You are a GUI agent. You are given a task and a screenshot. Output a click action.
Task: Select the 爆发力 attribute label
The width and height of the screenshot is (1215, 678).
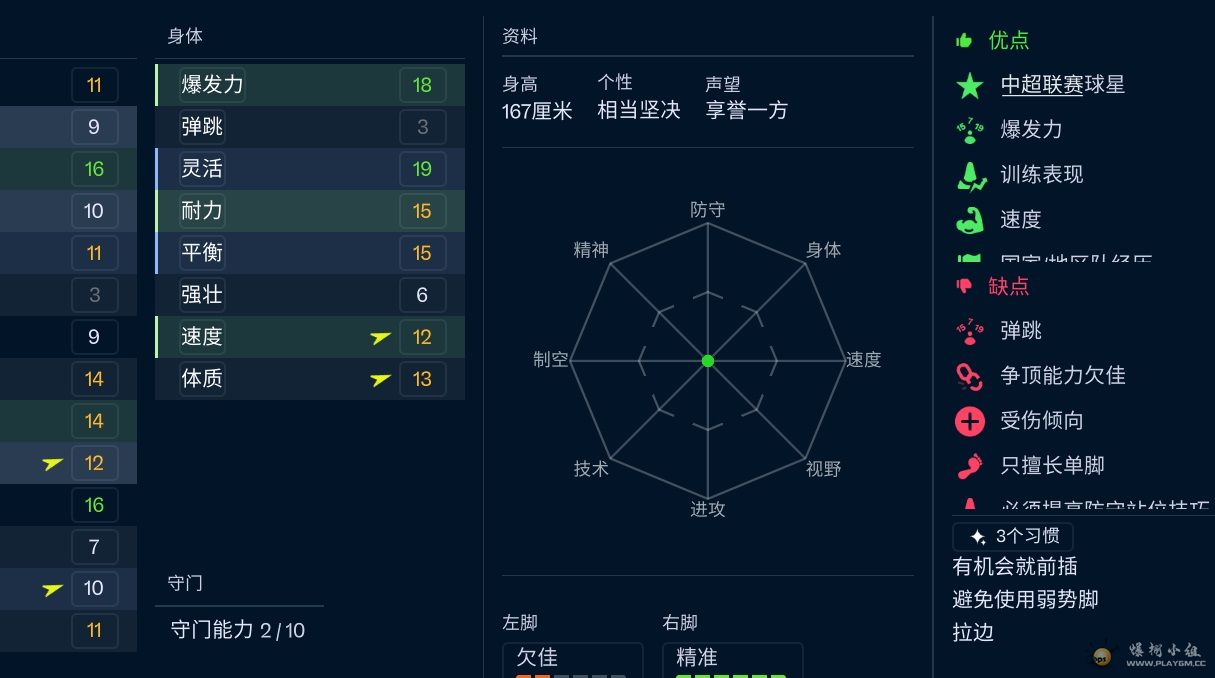[x=212, y=85]
